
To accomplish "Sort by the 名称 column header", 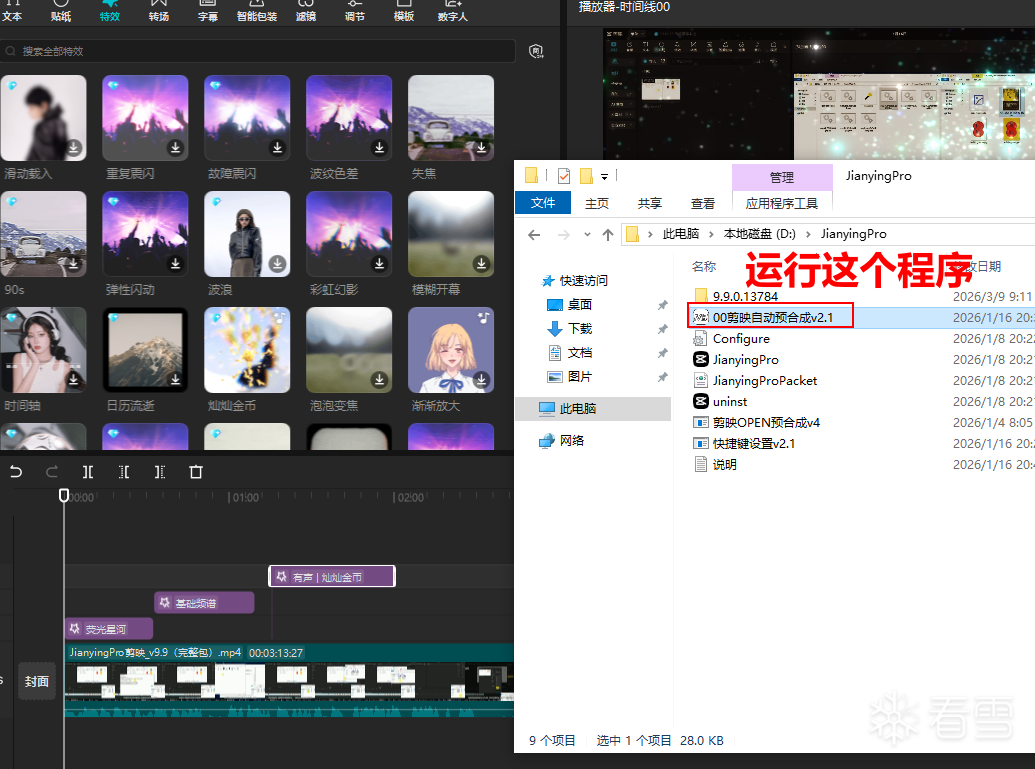I will click(x=704, y=266).
